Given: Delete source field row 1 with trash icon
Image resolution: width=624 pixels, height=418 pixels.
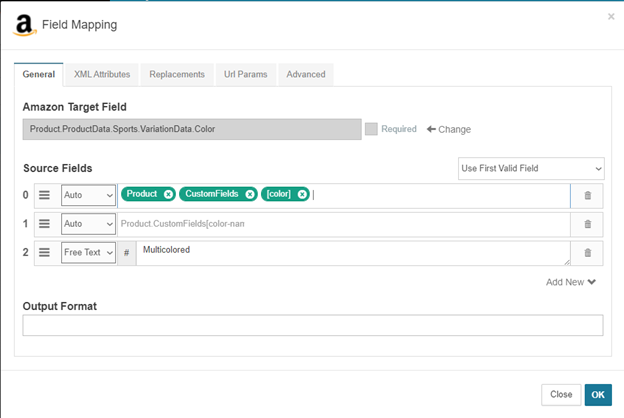Looking at the screenshot, I should pyautogui.click(x=587, y=224).
